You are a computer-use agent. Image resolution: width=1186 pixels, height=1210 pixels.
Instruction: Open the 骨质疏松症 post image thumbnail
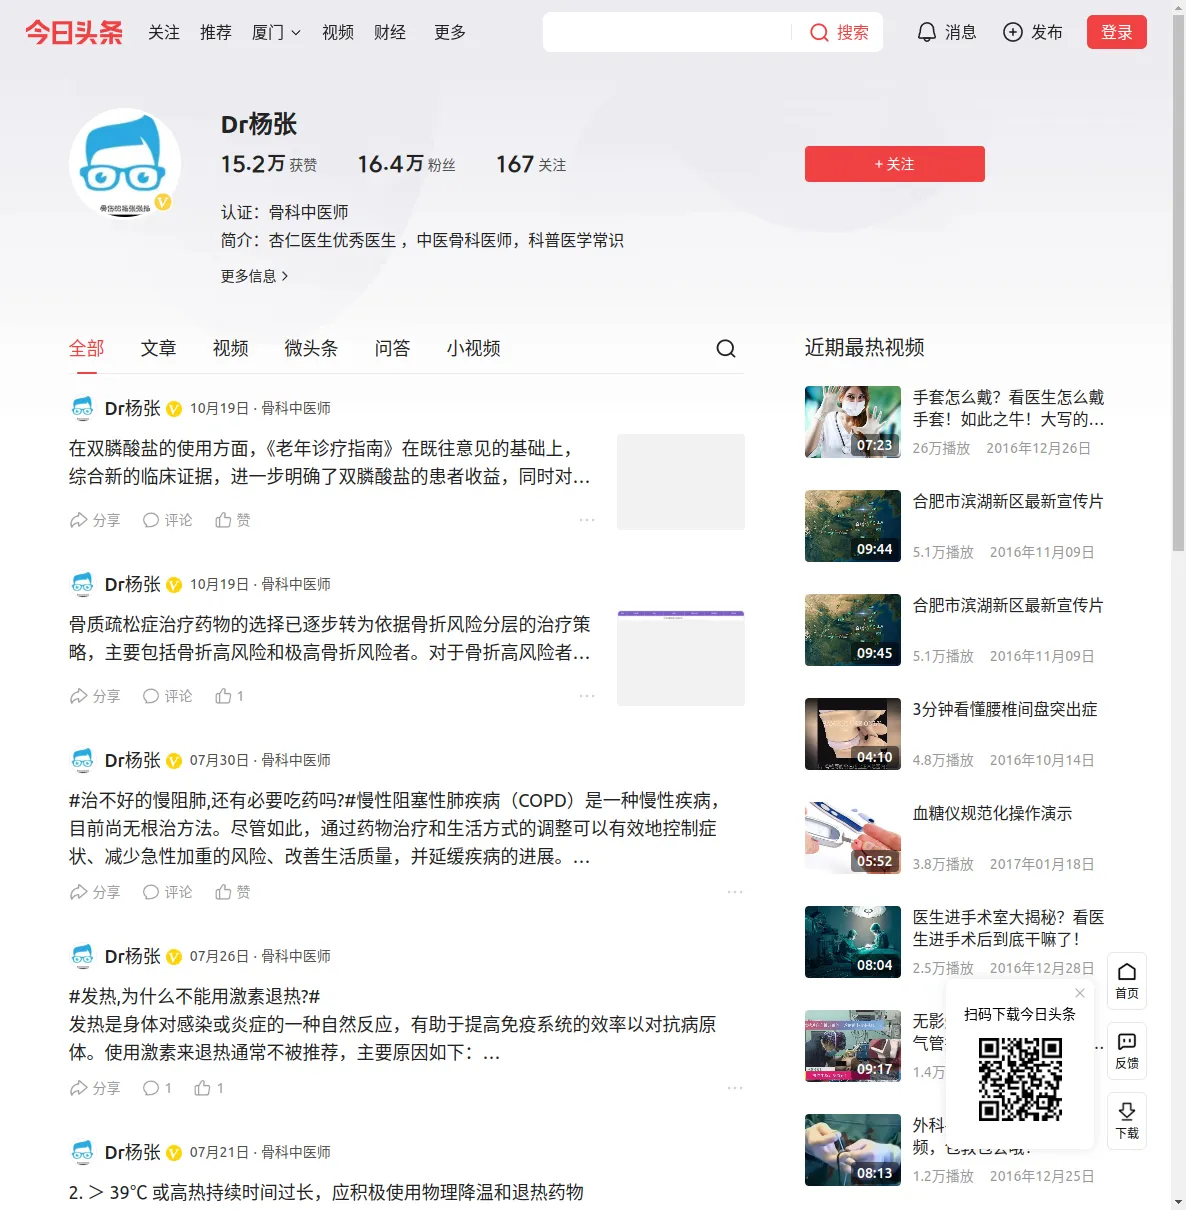tap(681, 658)
